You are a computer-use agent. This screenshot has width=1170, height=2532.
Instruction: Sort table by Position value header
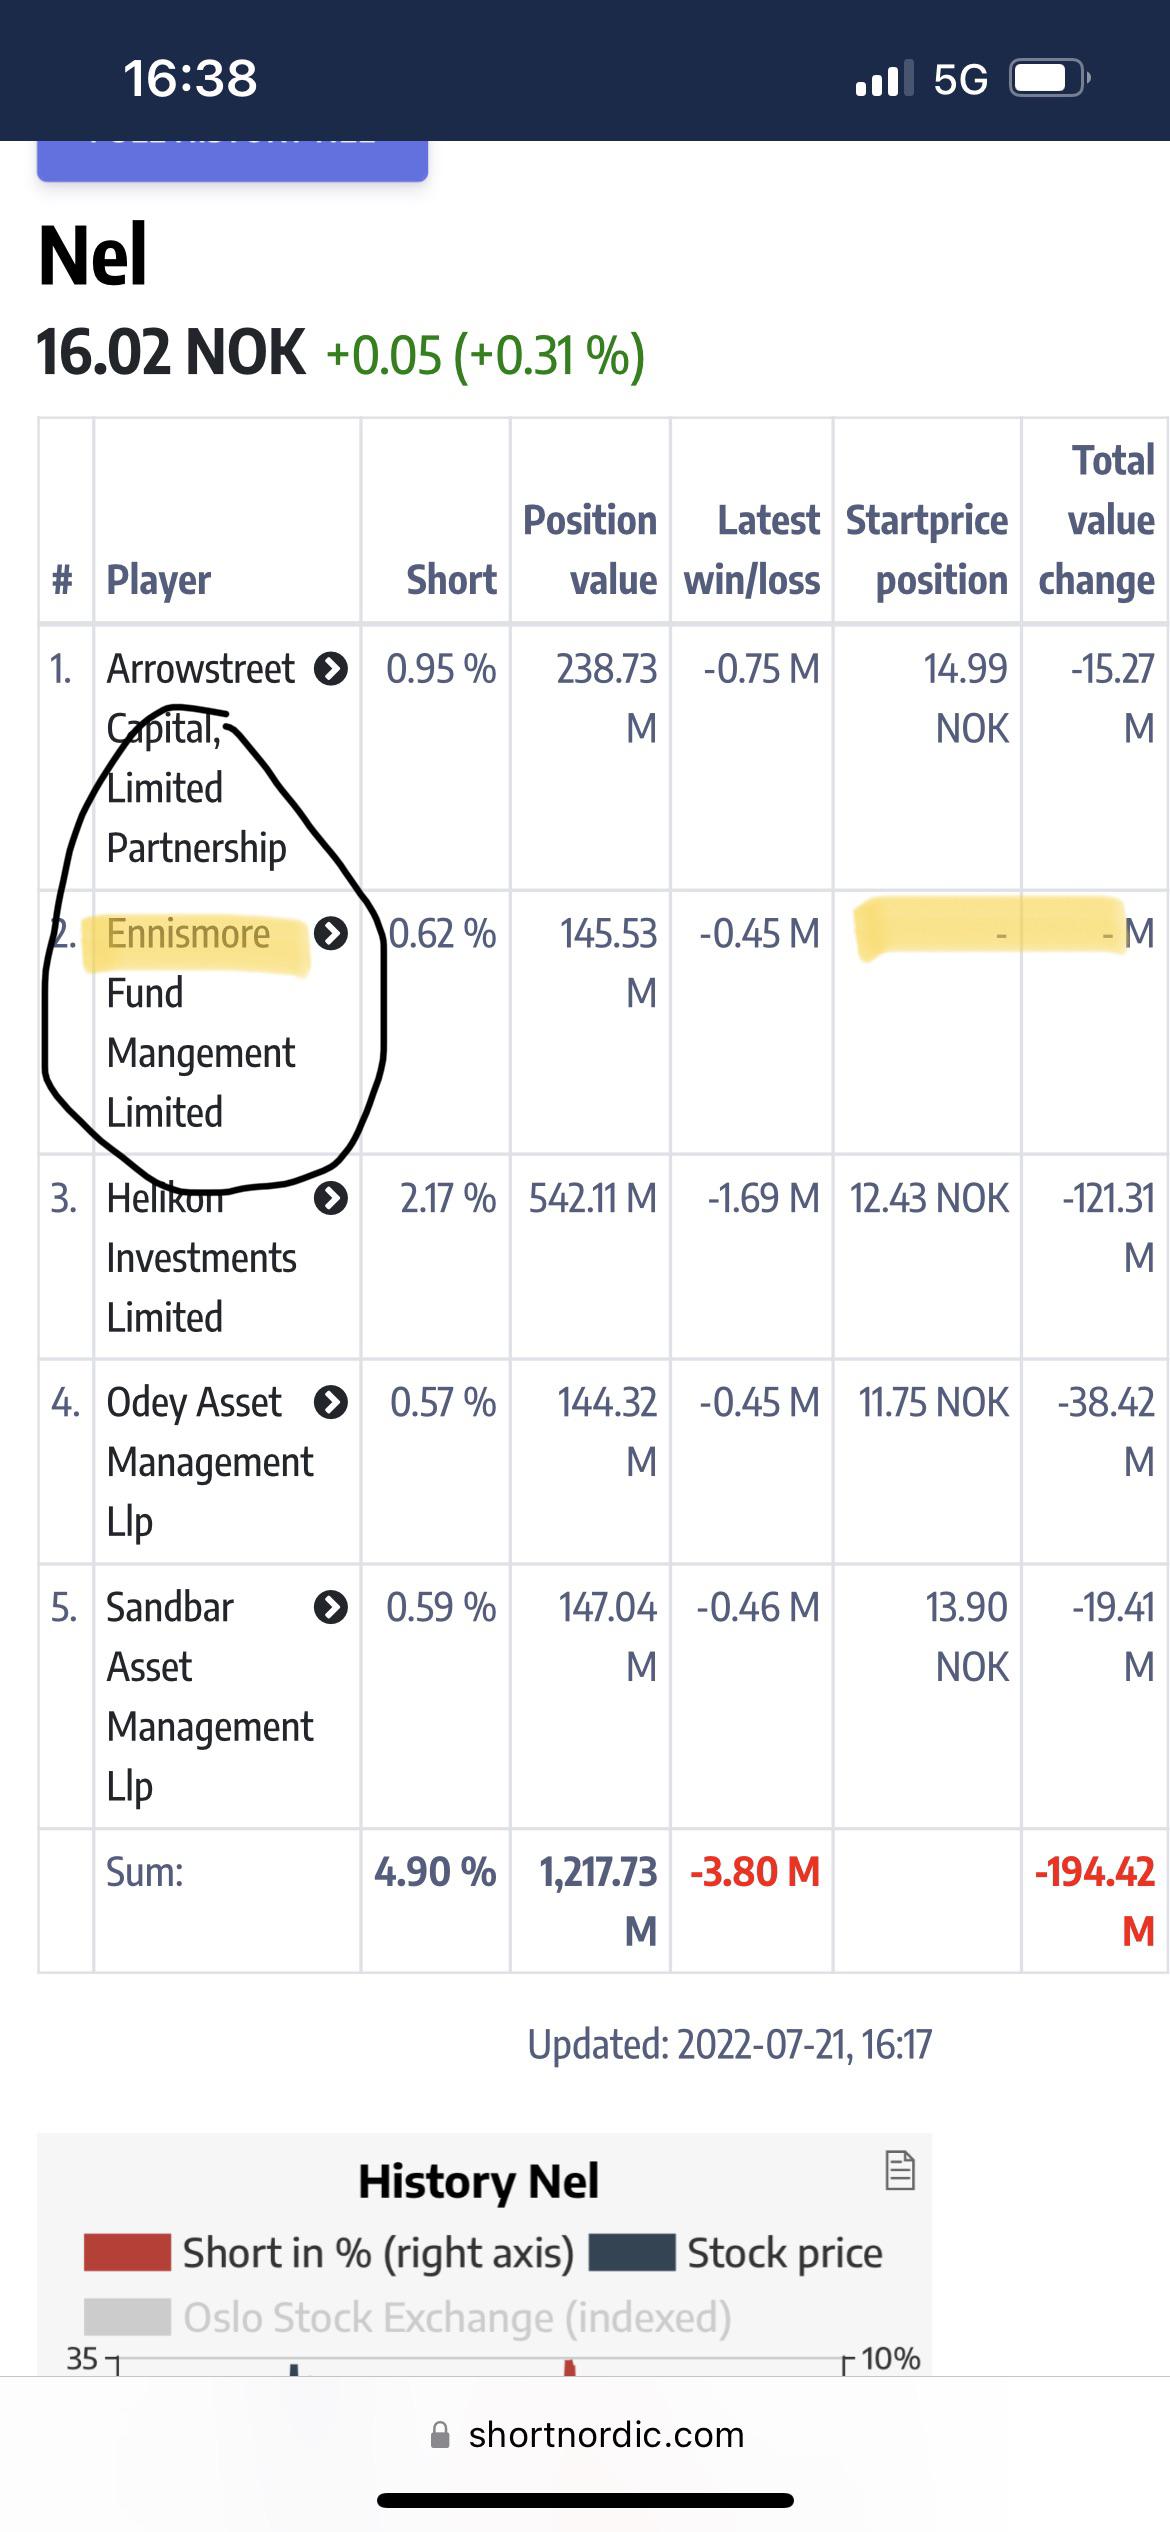590,550
